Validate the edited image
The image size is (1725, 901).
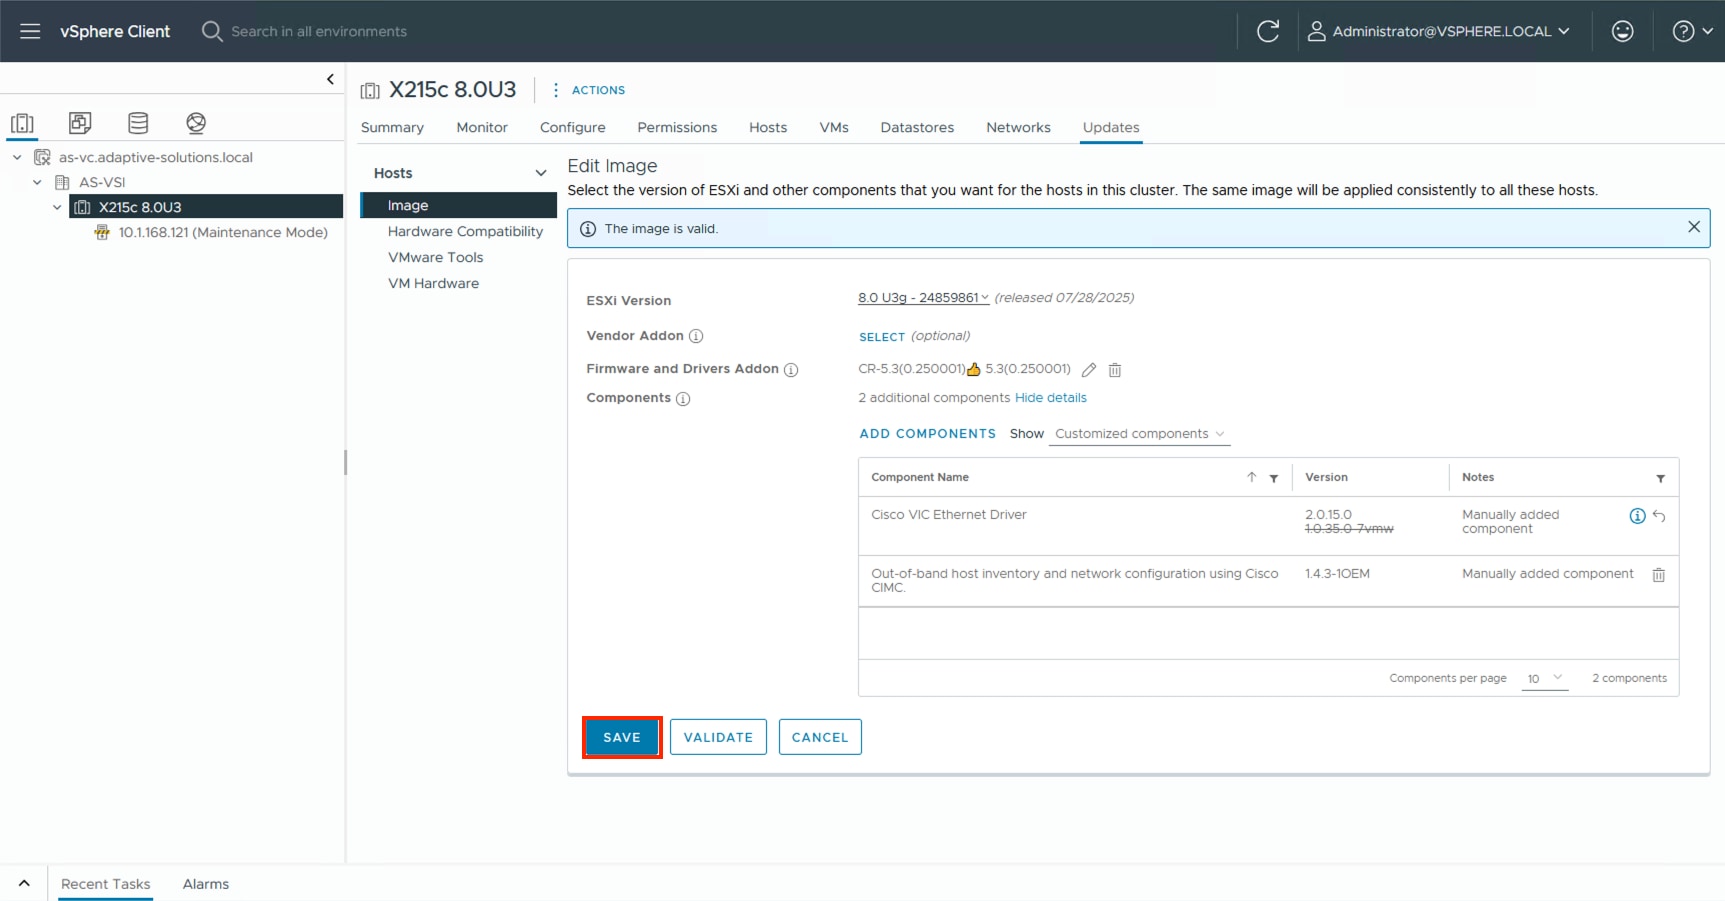(x=718, y=737)
